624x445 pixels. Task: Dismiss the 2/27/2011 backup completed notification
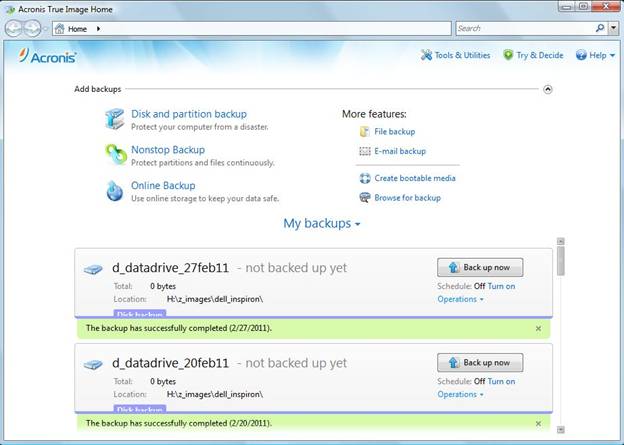[538, 328]
